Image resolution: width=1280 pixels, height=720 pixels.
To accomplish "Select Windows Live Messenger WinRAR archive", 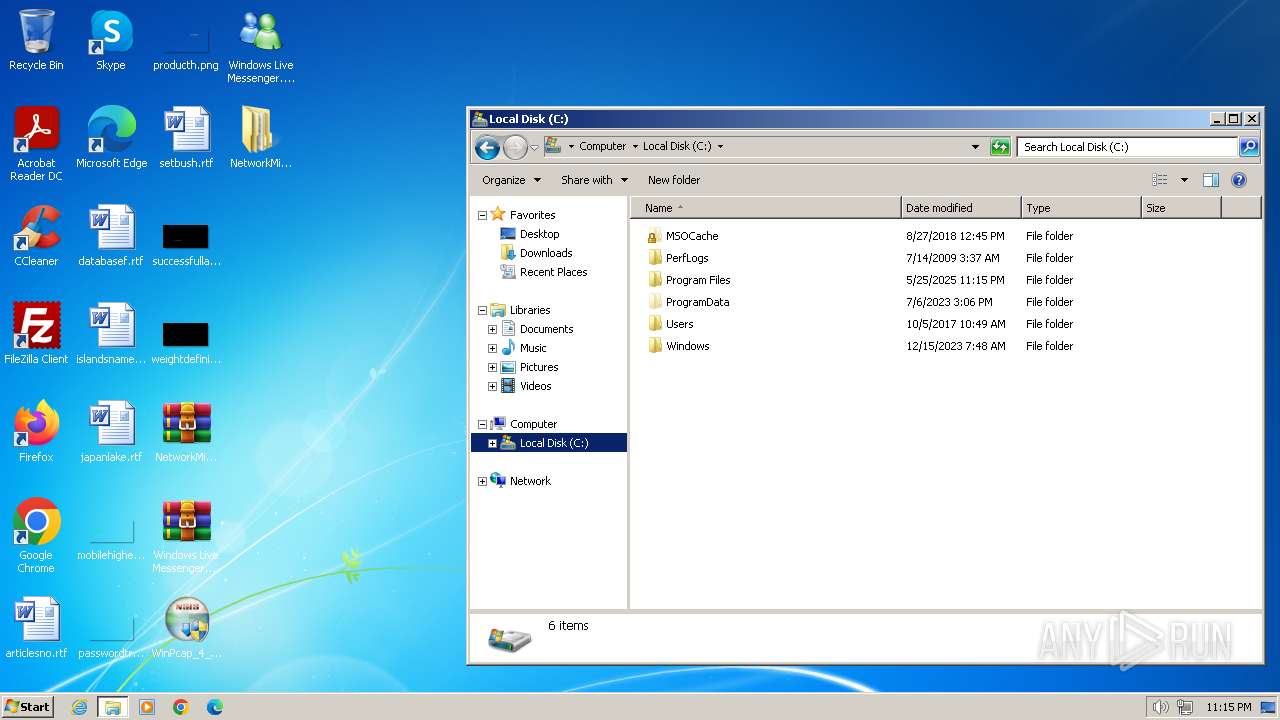I will point(186,536).
